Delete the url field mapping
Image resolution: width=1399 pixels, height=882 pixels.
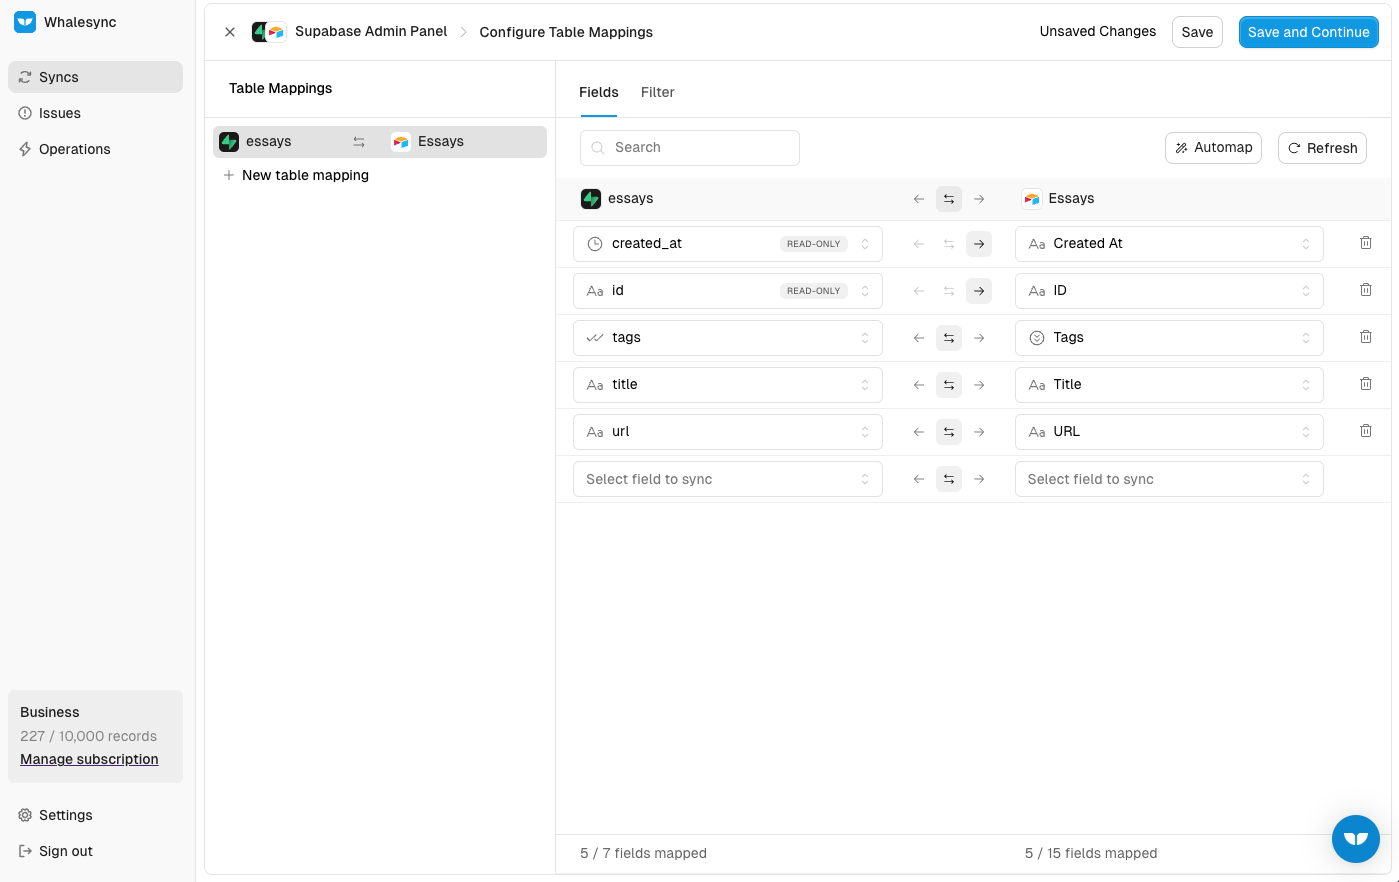point(1366,431)
